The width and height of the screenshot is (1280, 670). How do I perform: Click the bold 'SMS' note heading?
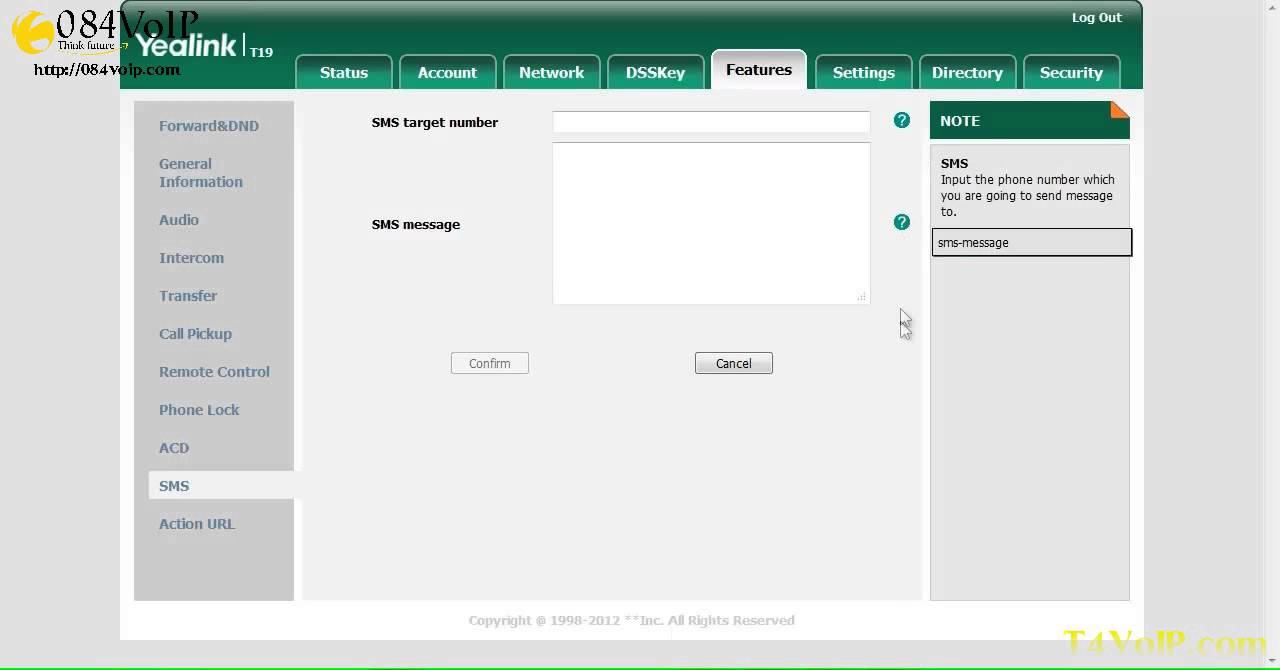954,163
